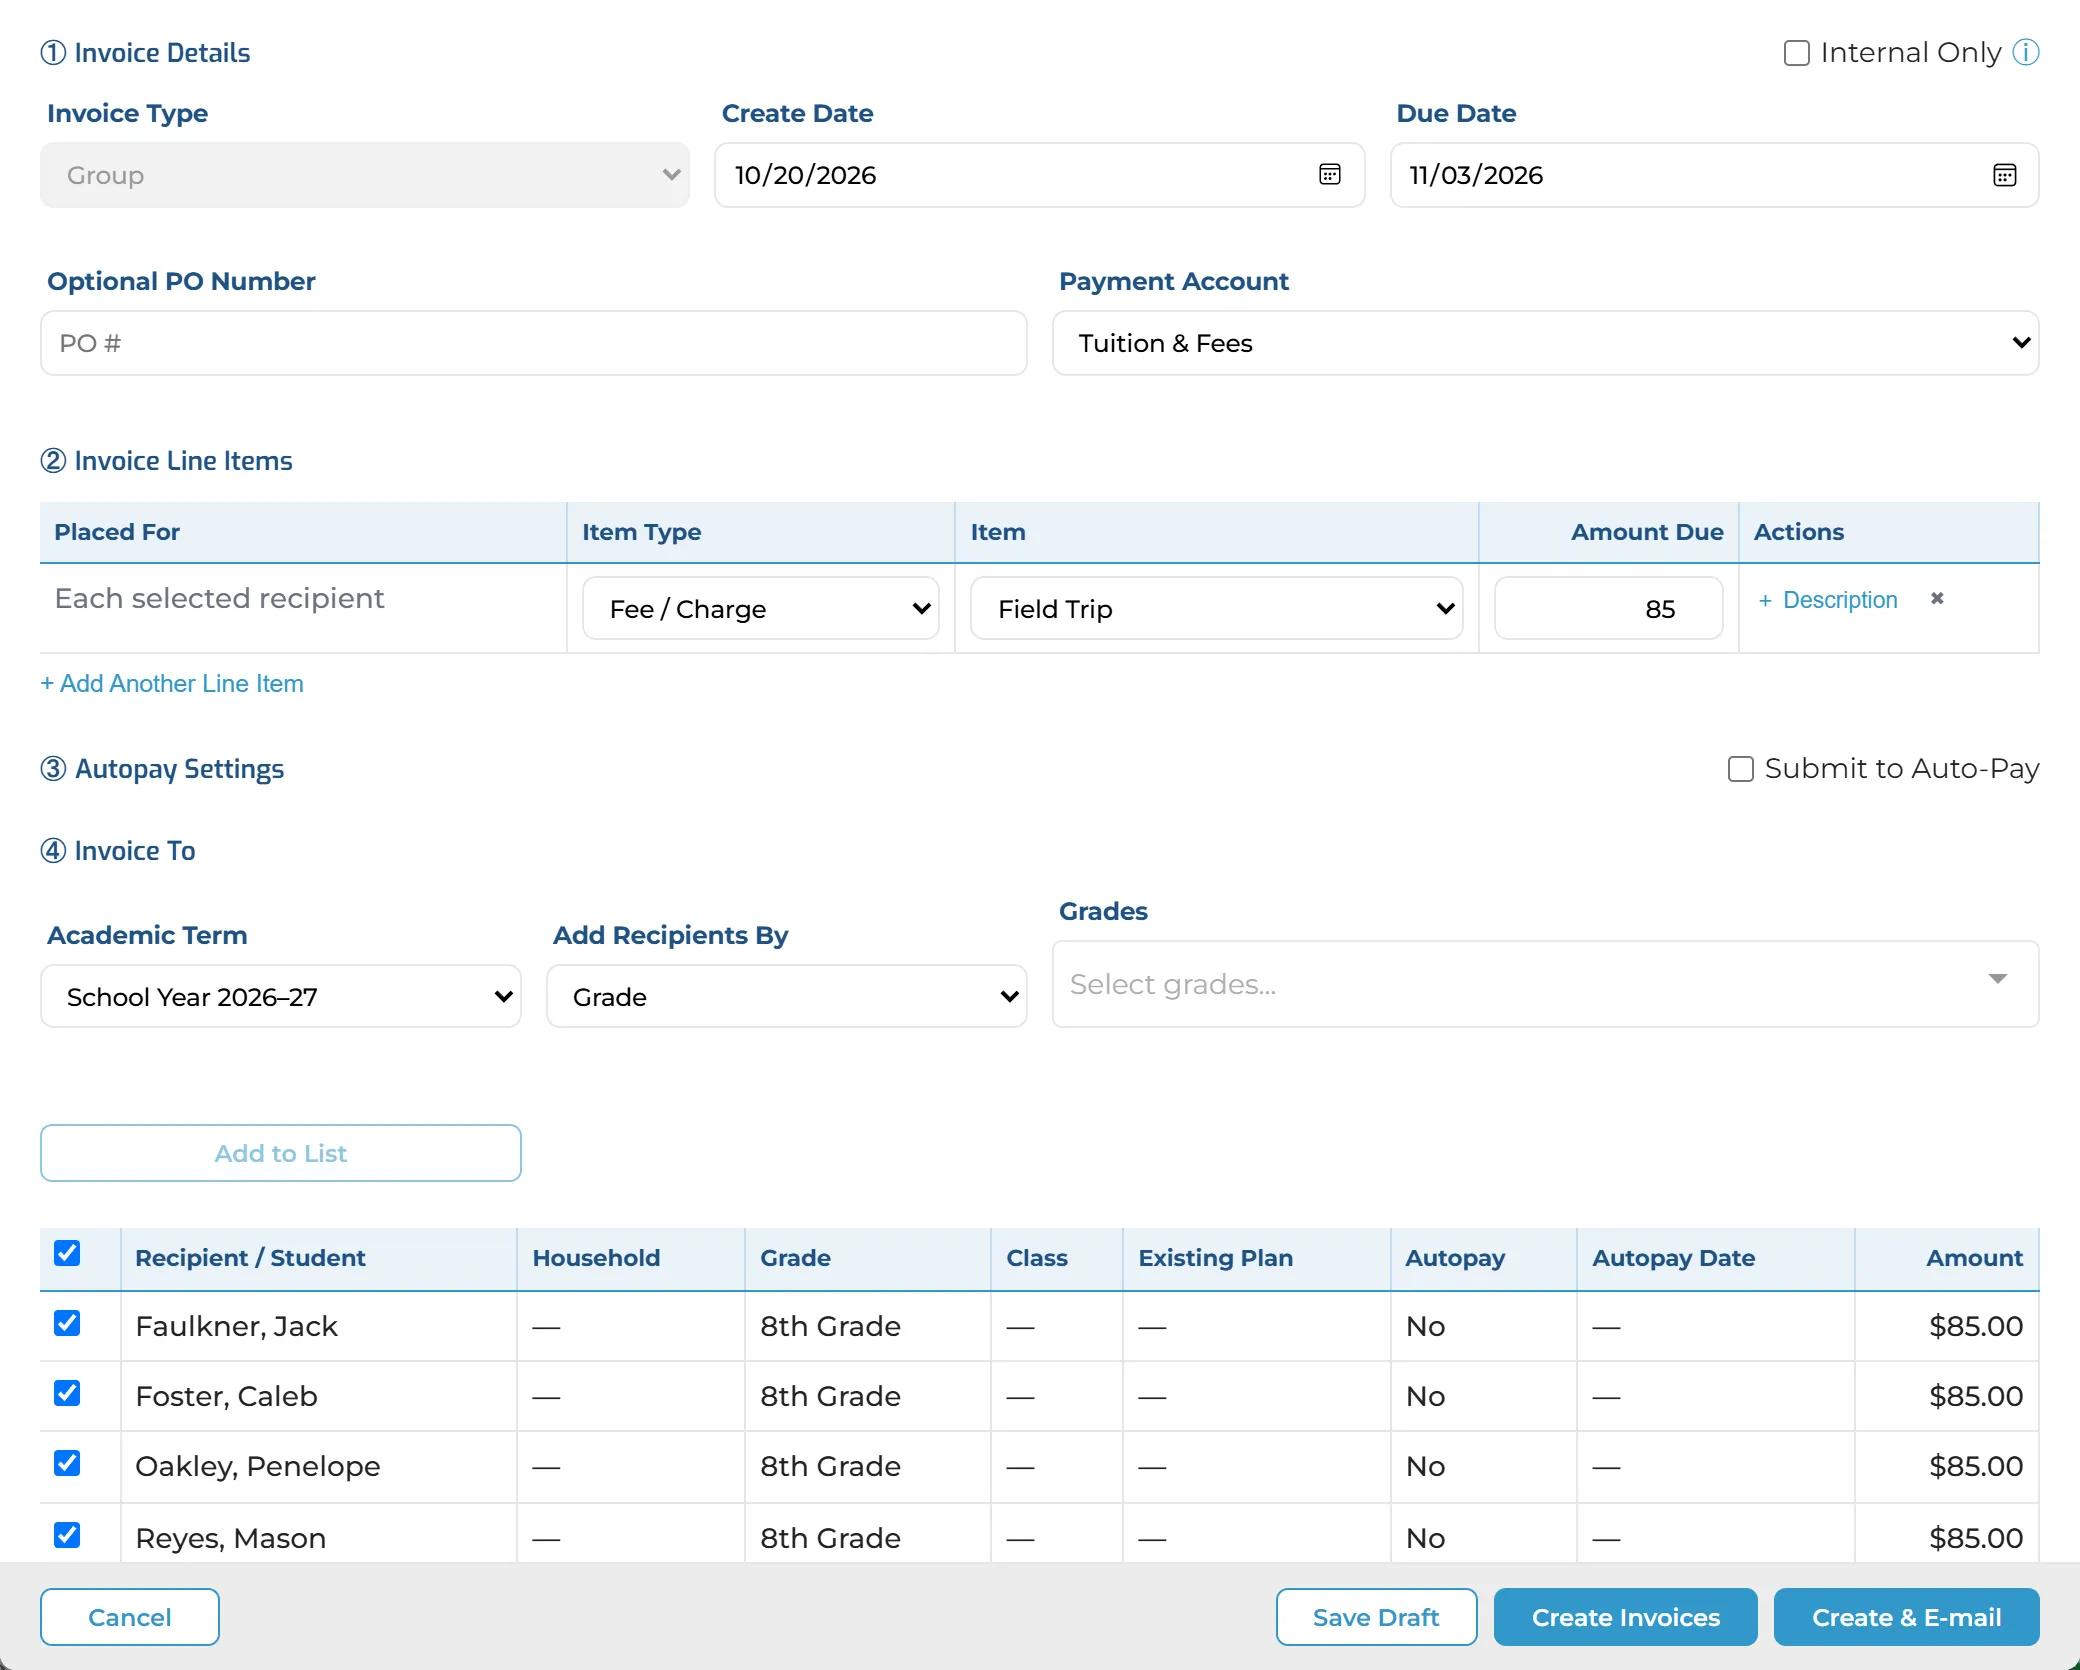This screenshot has width=2080, height=1670.
Task: Enable the Internal Only checkbox
Action: pos(1796,53)
